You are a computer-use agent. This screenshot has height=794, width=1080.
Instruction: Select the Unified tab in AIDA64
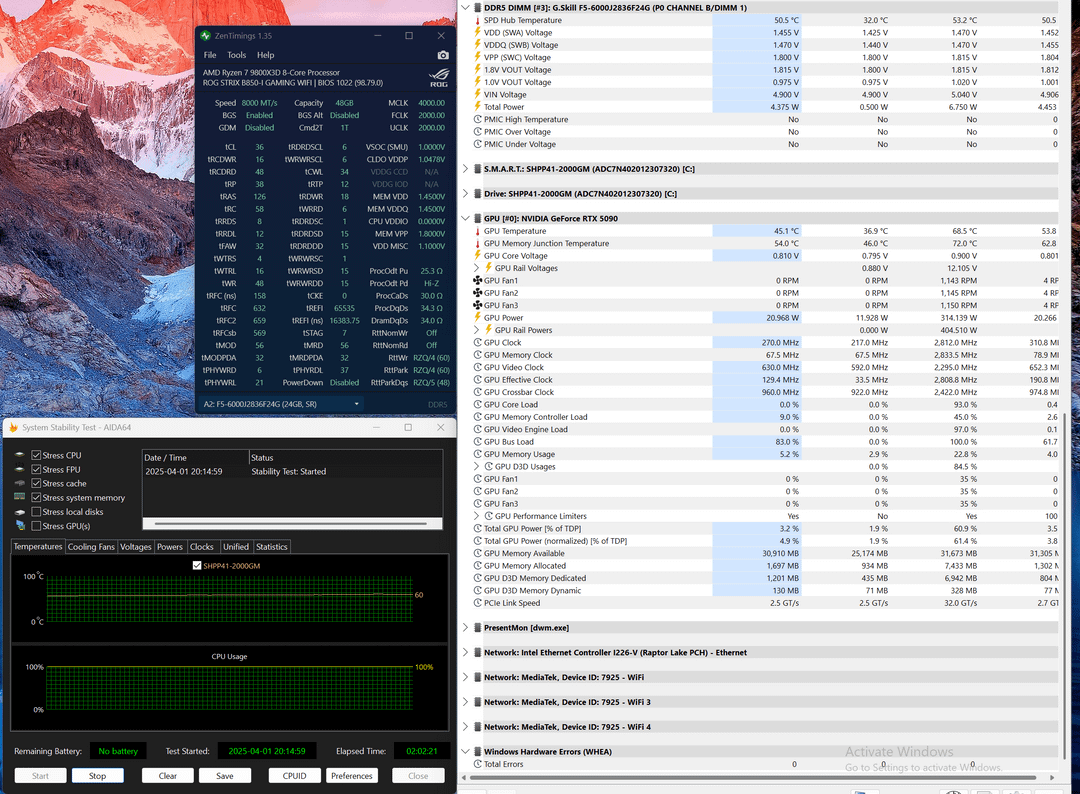236,547
